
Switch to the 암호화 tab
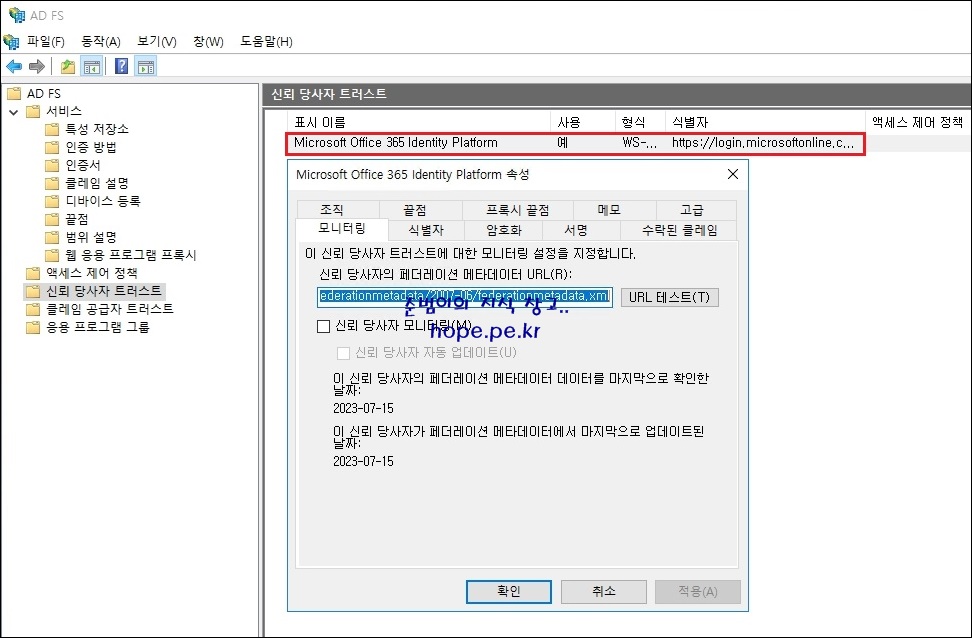[503, 230]
